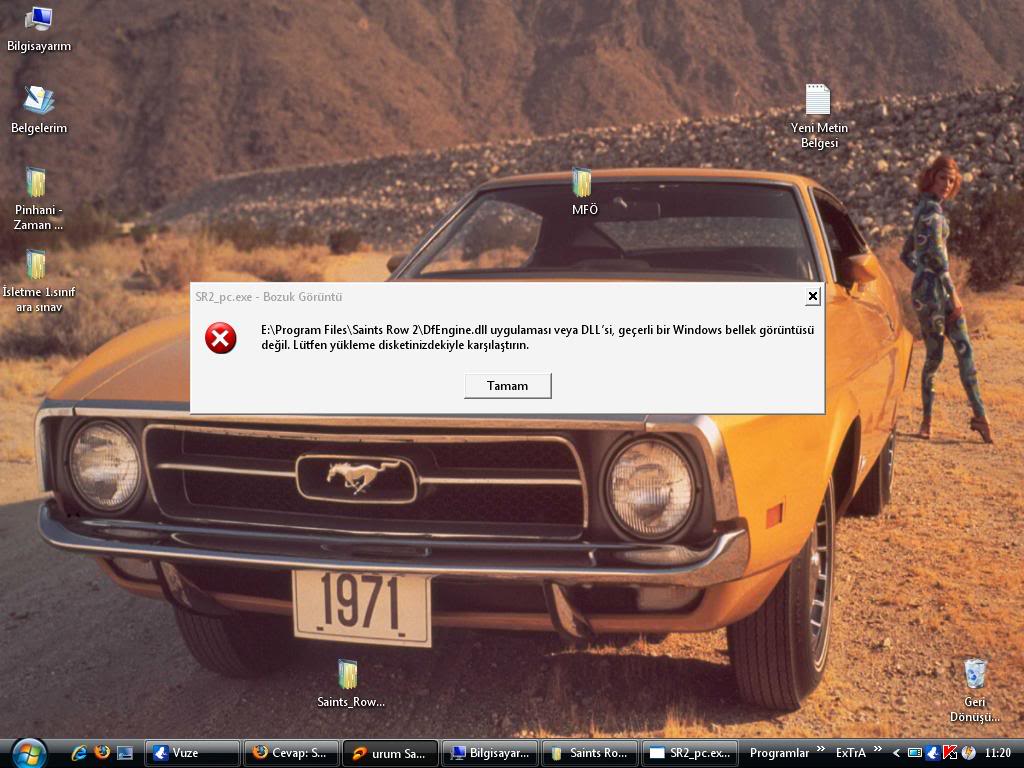
Task: Open the Bilgisayarım desktop icon
Action: tap(39, 19)
